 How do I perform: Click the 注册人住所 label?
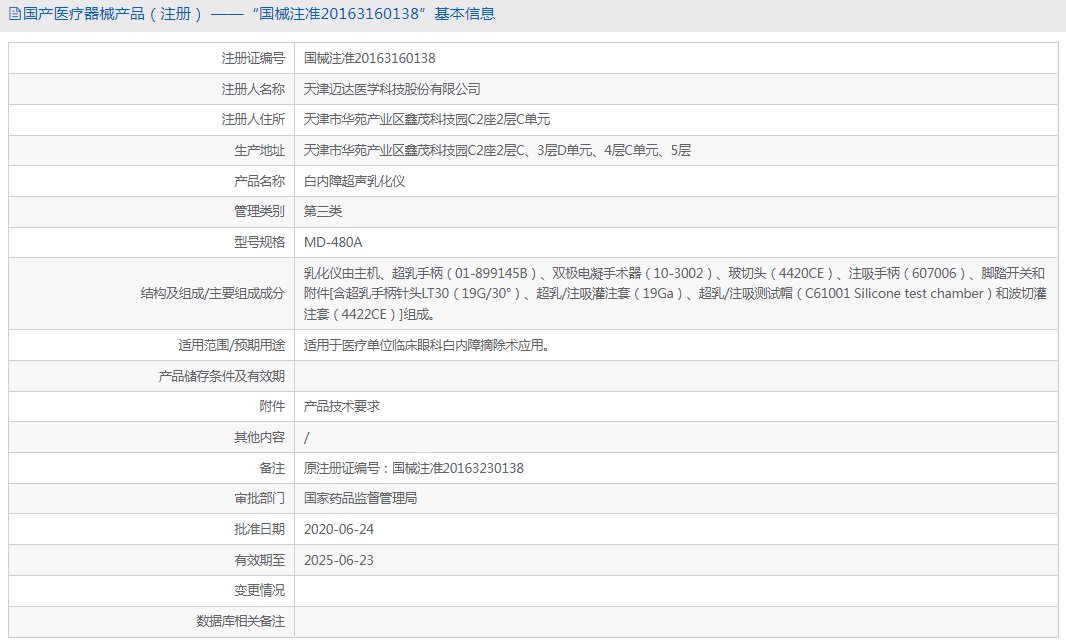pyautogui.click(x=253, y=120)
